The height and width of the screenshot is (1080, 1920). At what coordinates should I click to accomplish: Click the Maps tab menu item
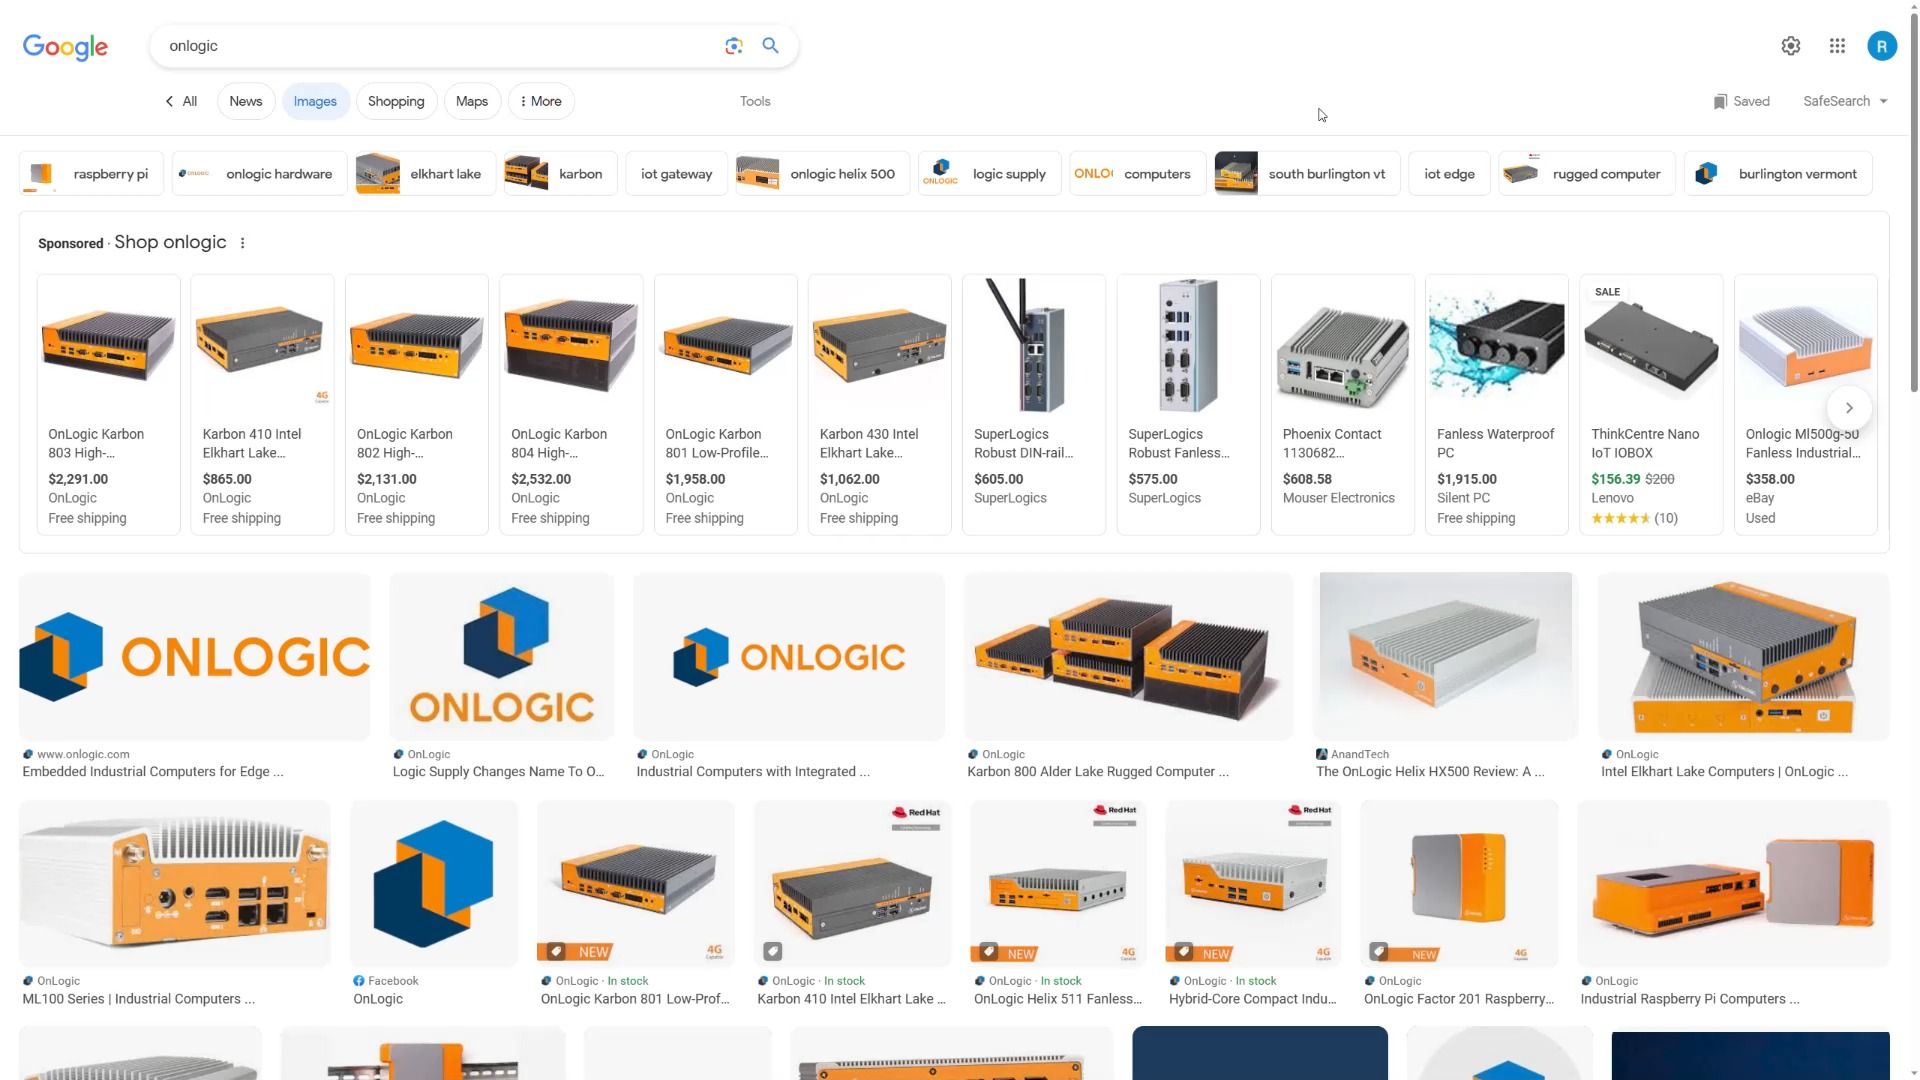[x=471, y=100]
